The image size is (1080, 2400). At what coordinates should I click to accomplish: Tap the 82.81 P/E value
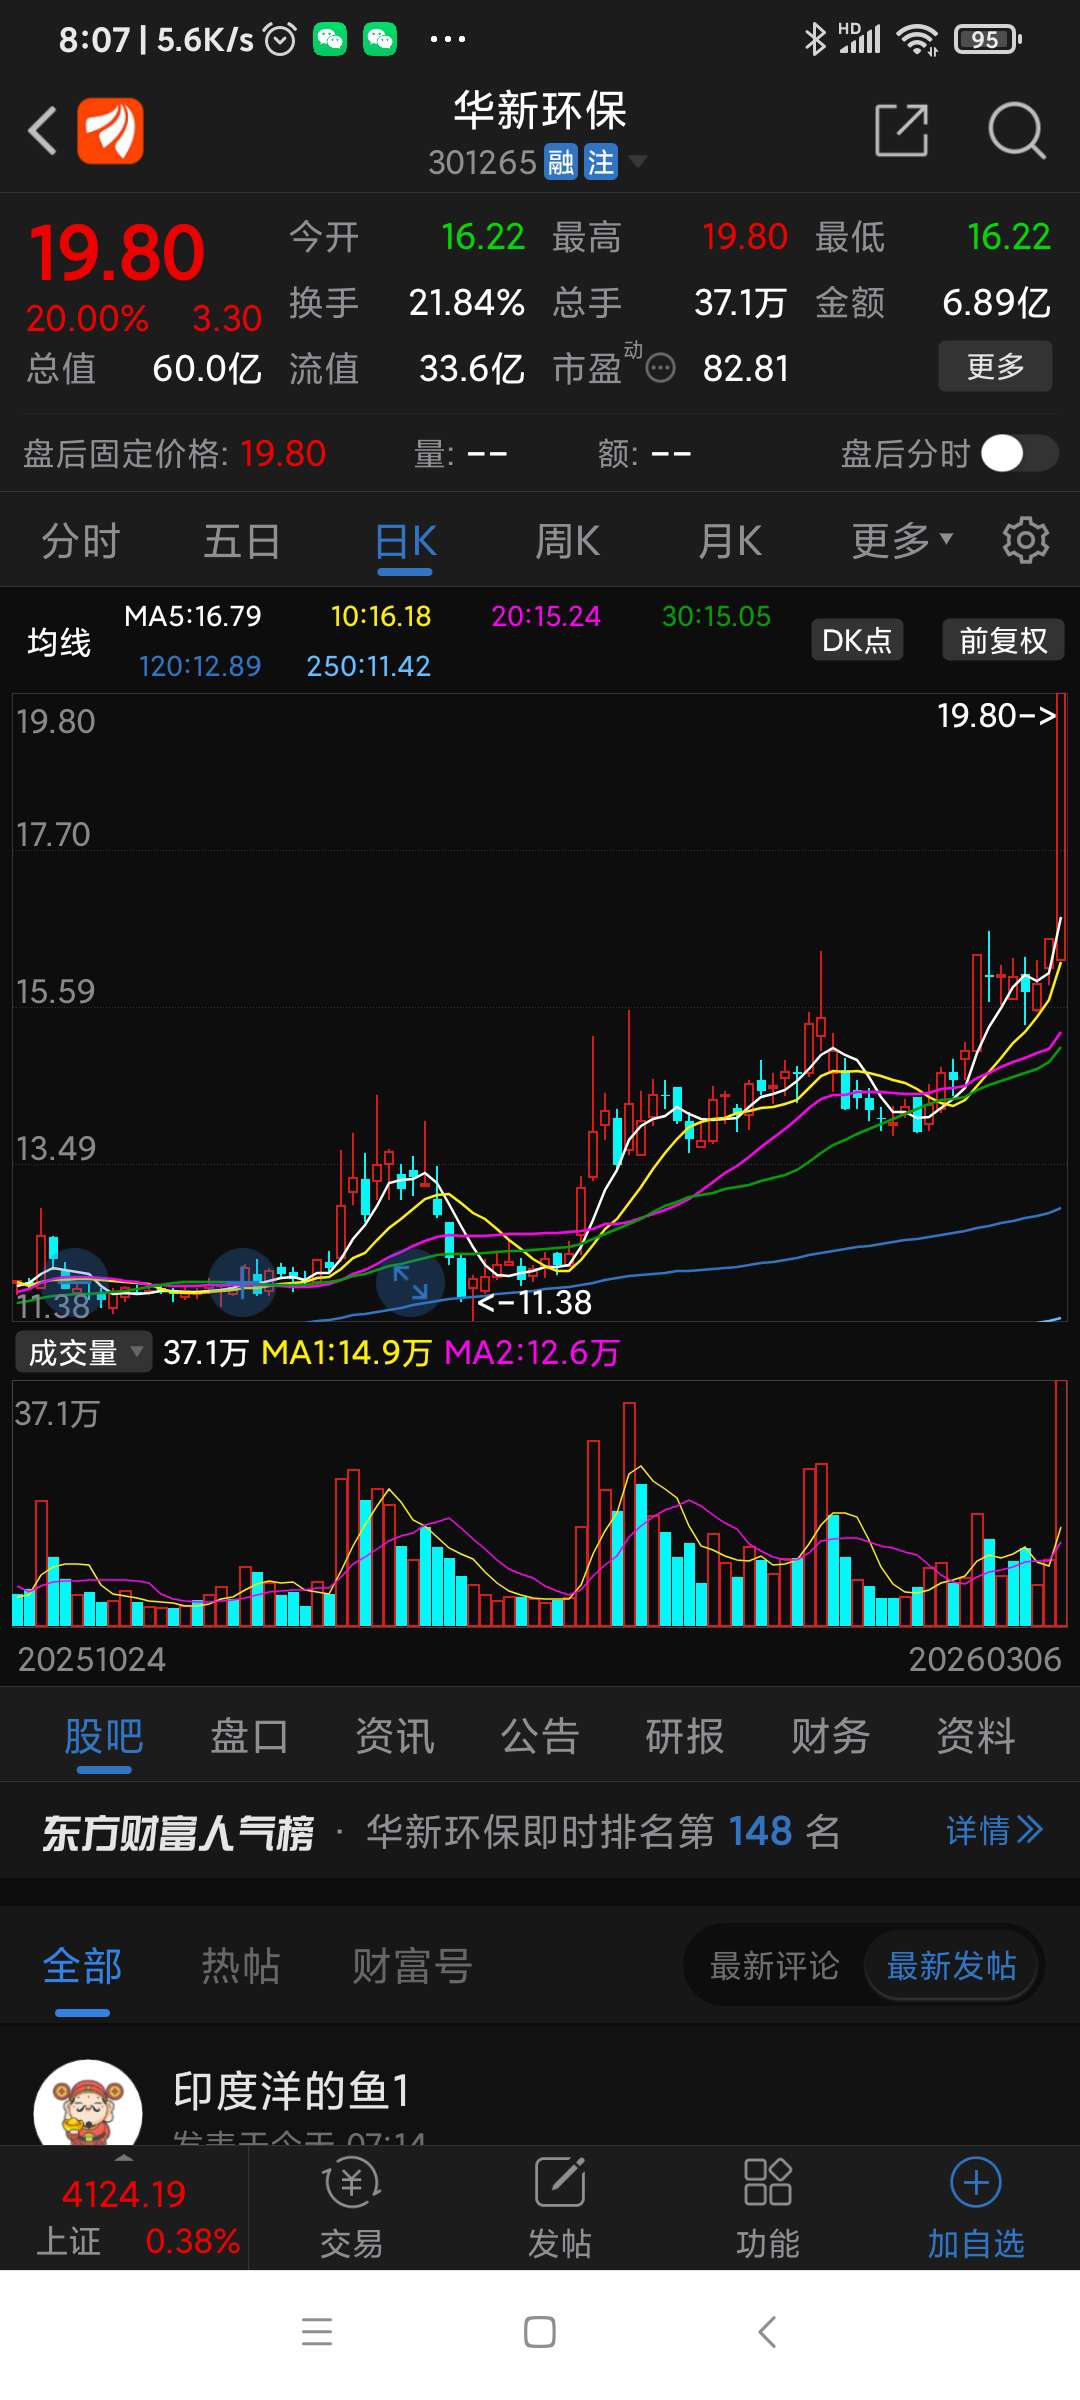tap(746, 369)
